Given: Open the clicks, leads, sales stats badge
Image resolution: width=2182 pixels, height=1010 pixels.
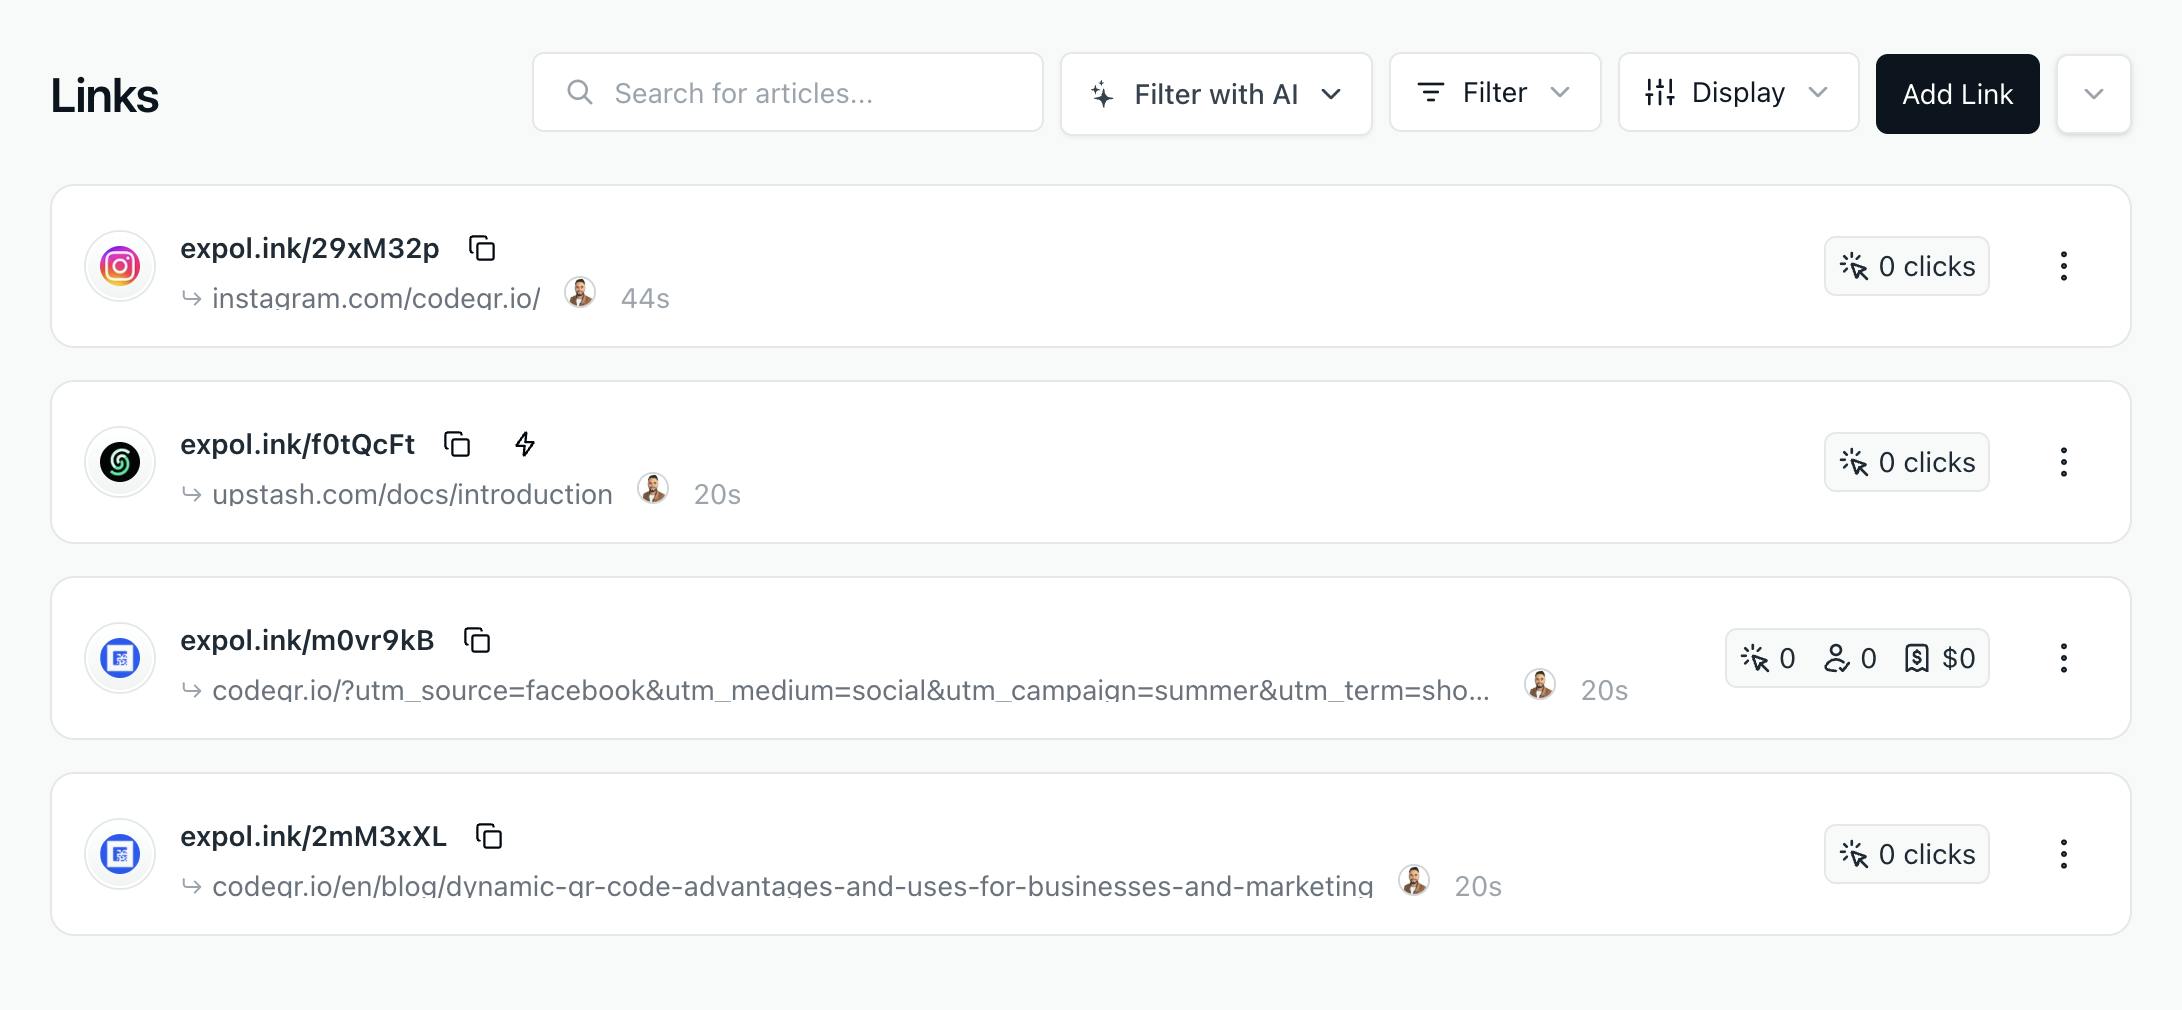Looking at the screenshot, I should [1856, 658].
